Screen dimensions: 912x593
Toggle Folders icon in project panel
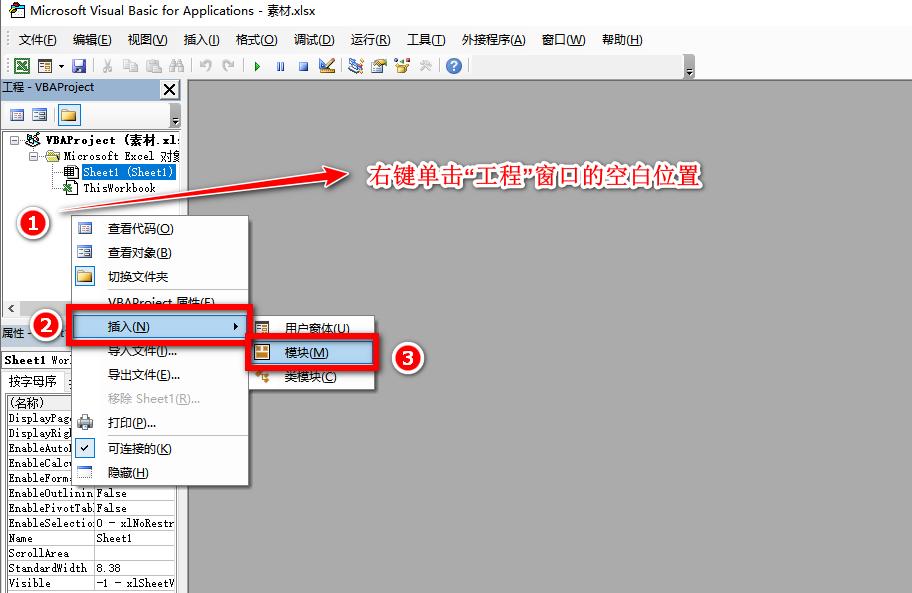pos(69,115)
